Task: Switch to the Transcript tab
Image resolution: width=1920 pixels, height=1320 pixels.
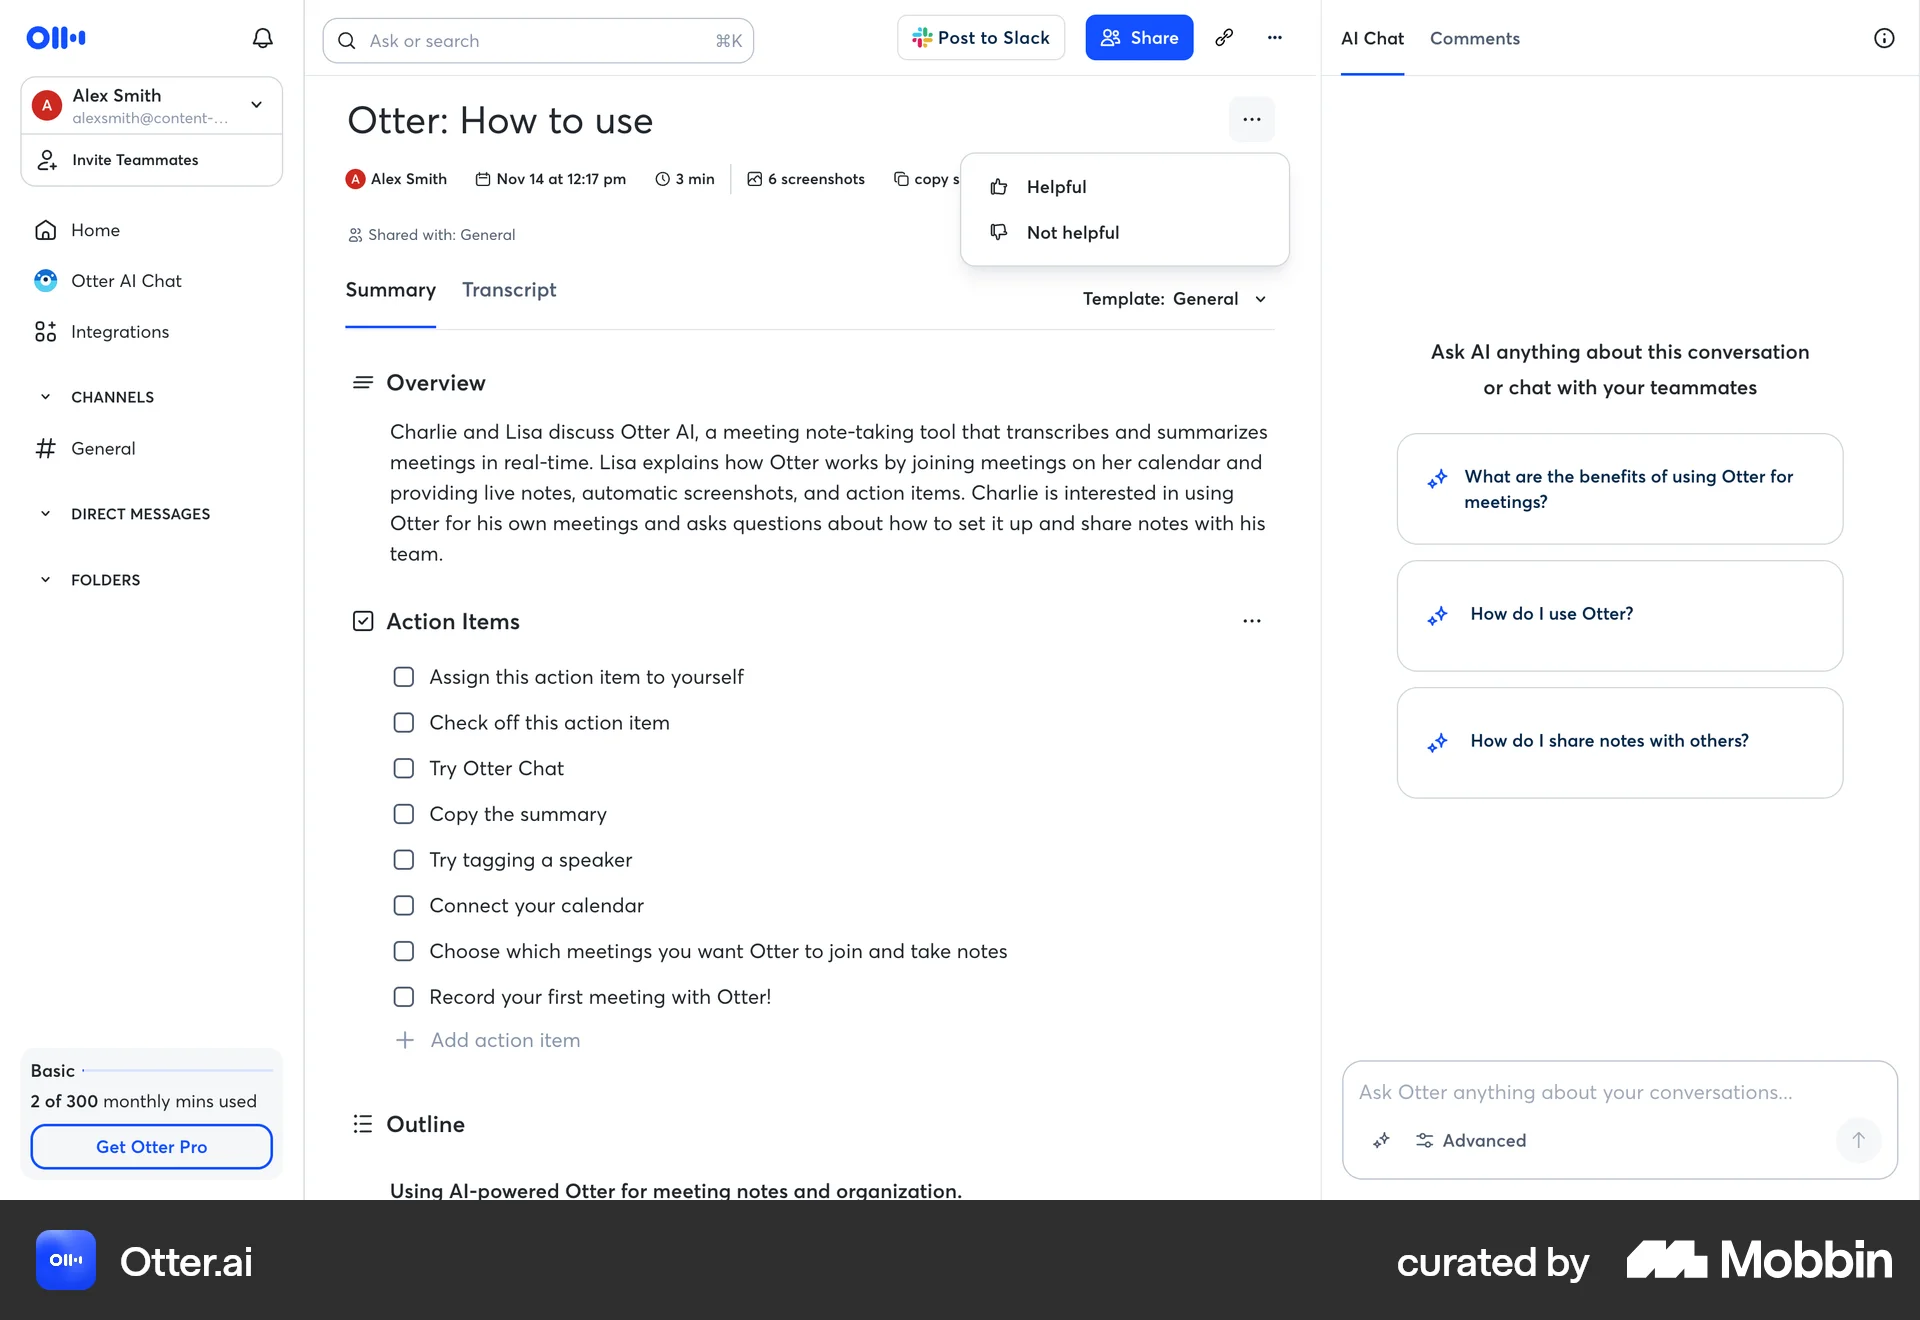Action: coord(509,290)
